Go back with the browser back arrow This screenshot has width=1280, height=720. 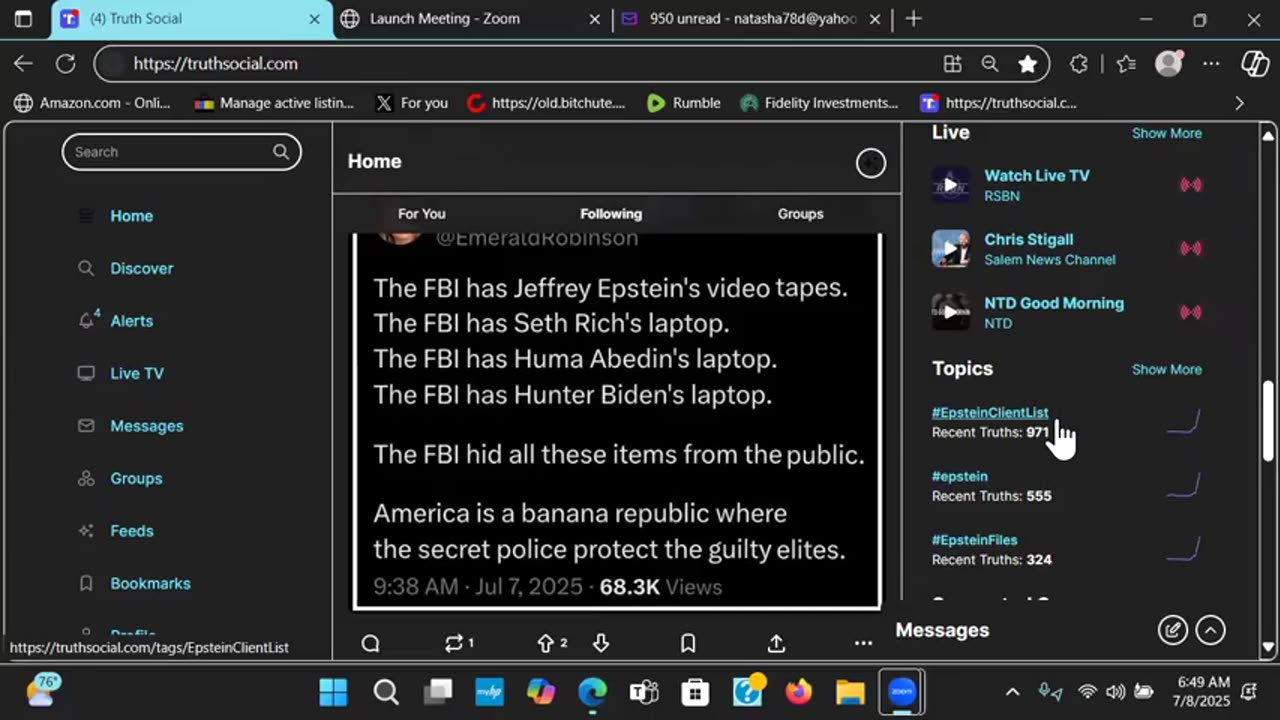click(23, 63)
